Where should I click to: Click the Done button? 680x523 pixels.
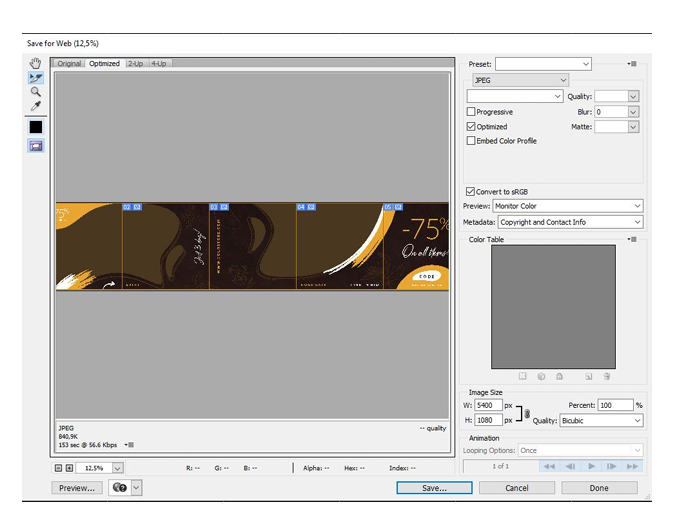(599, 488)
